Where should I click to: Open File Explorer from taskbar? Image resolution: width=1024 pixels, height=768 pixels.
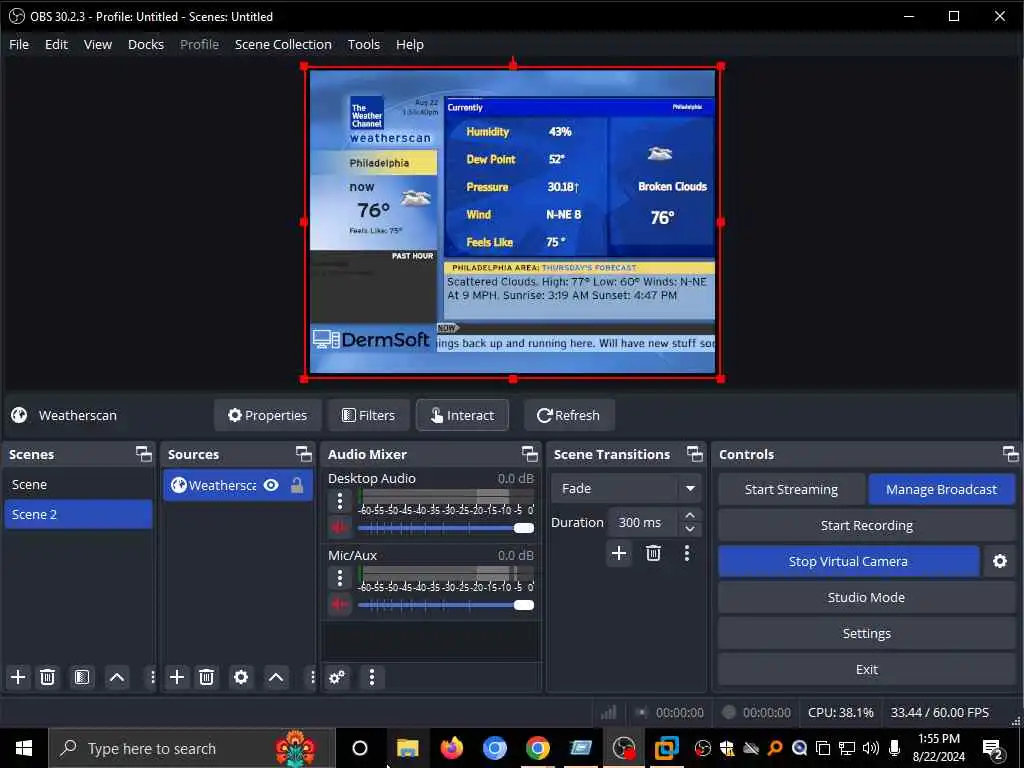pyautogui.click(x=408, y=748)
